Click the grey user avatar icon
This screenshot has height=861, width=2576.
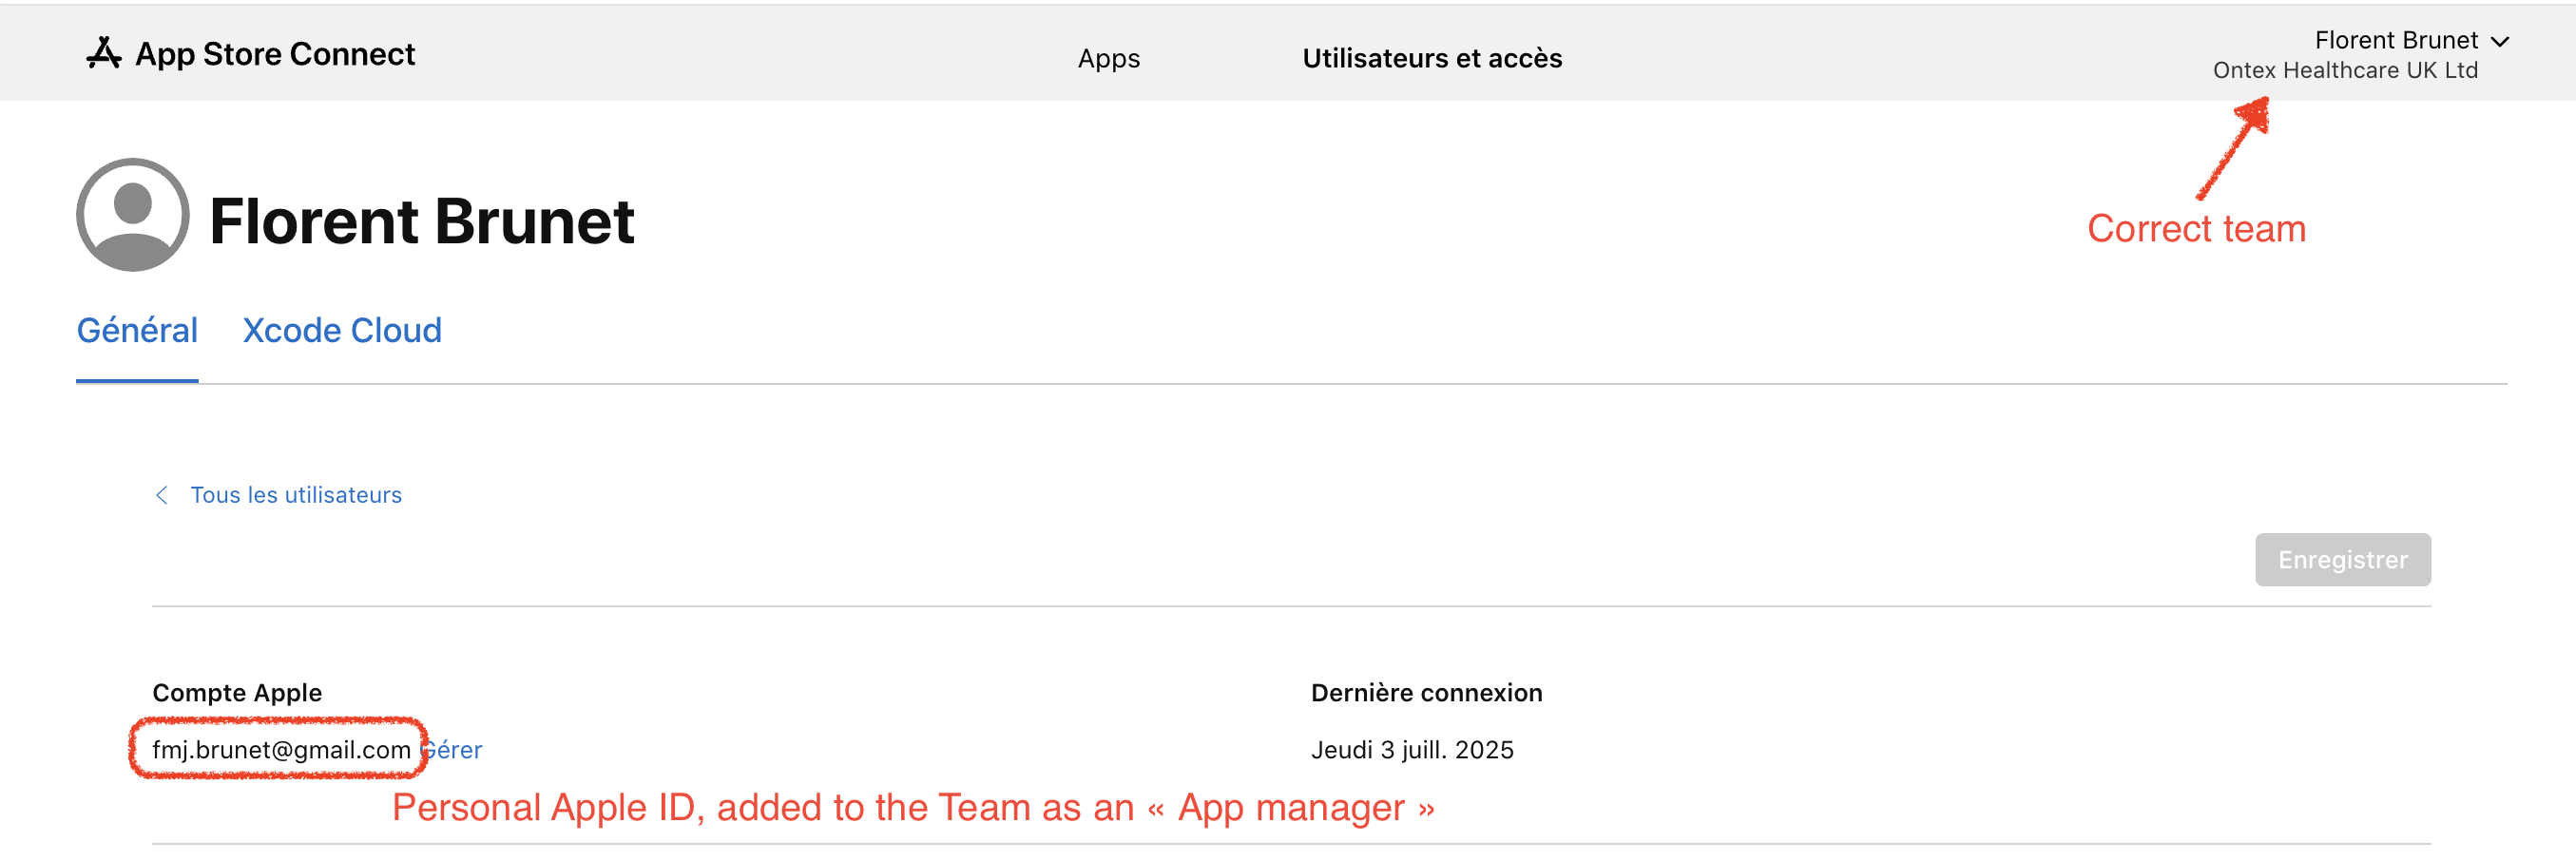132,215
